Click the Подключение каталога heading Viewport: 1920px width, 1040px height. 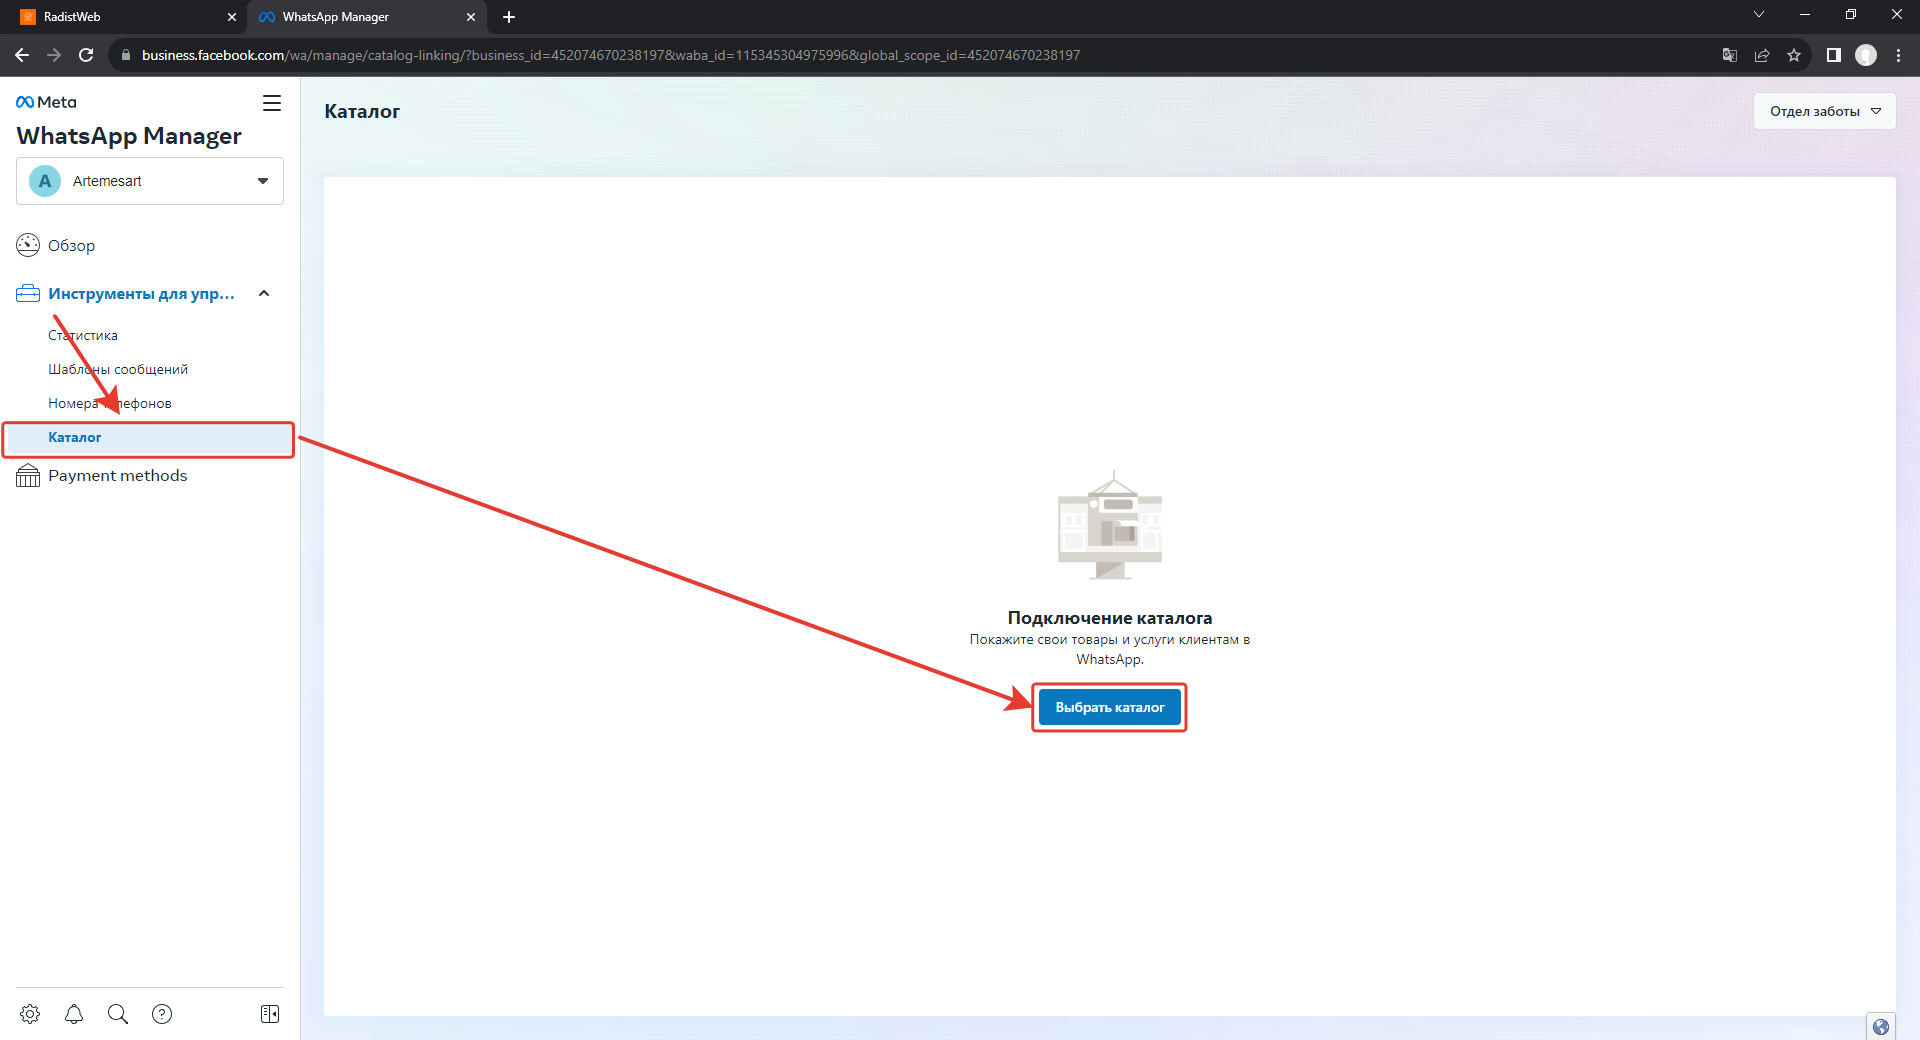1110,618
